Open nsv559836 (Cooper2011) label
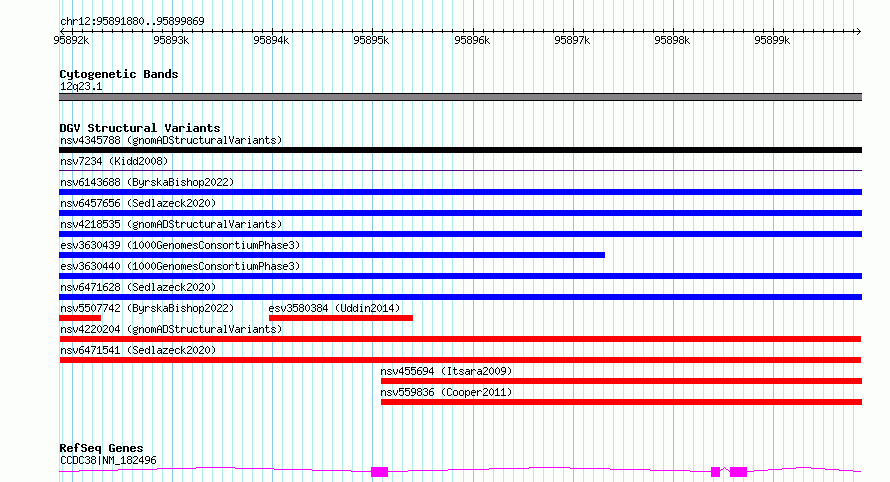This screenshot has height=482, width=890. pos(446,392)
